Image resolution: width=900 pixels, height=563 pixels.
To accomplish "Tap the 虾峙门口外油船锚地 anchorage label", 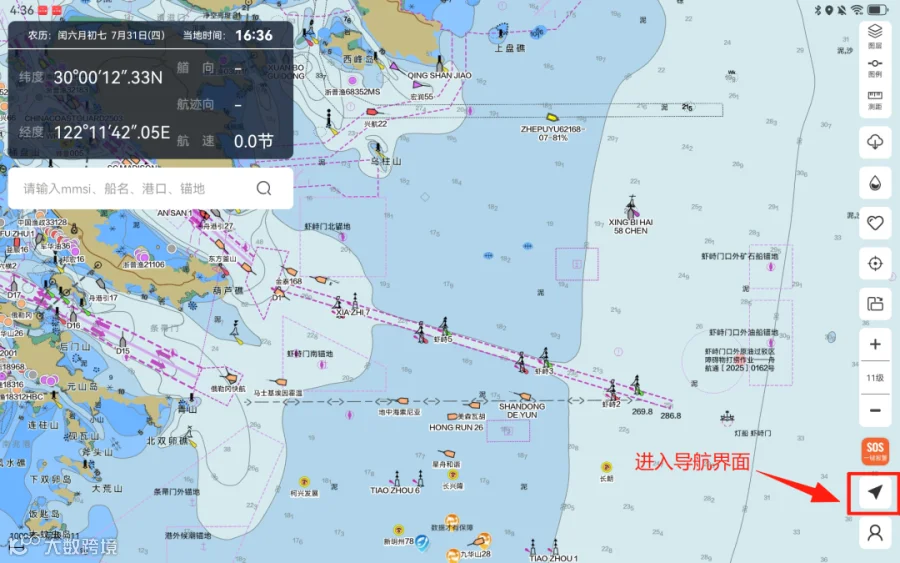I will (x=744, y=332).
